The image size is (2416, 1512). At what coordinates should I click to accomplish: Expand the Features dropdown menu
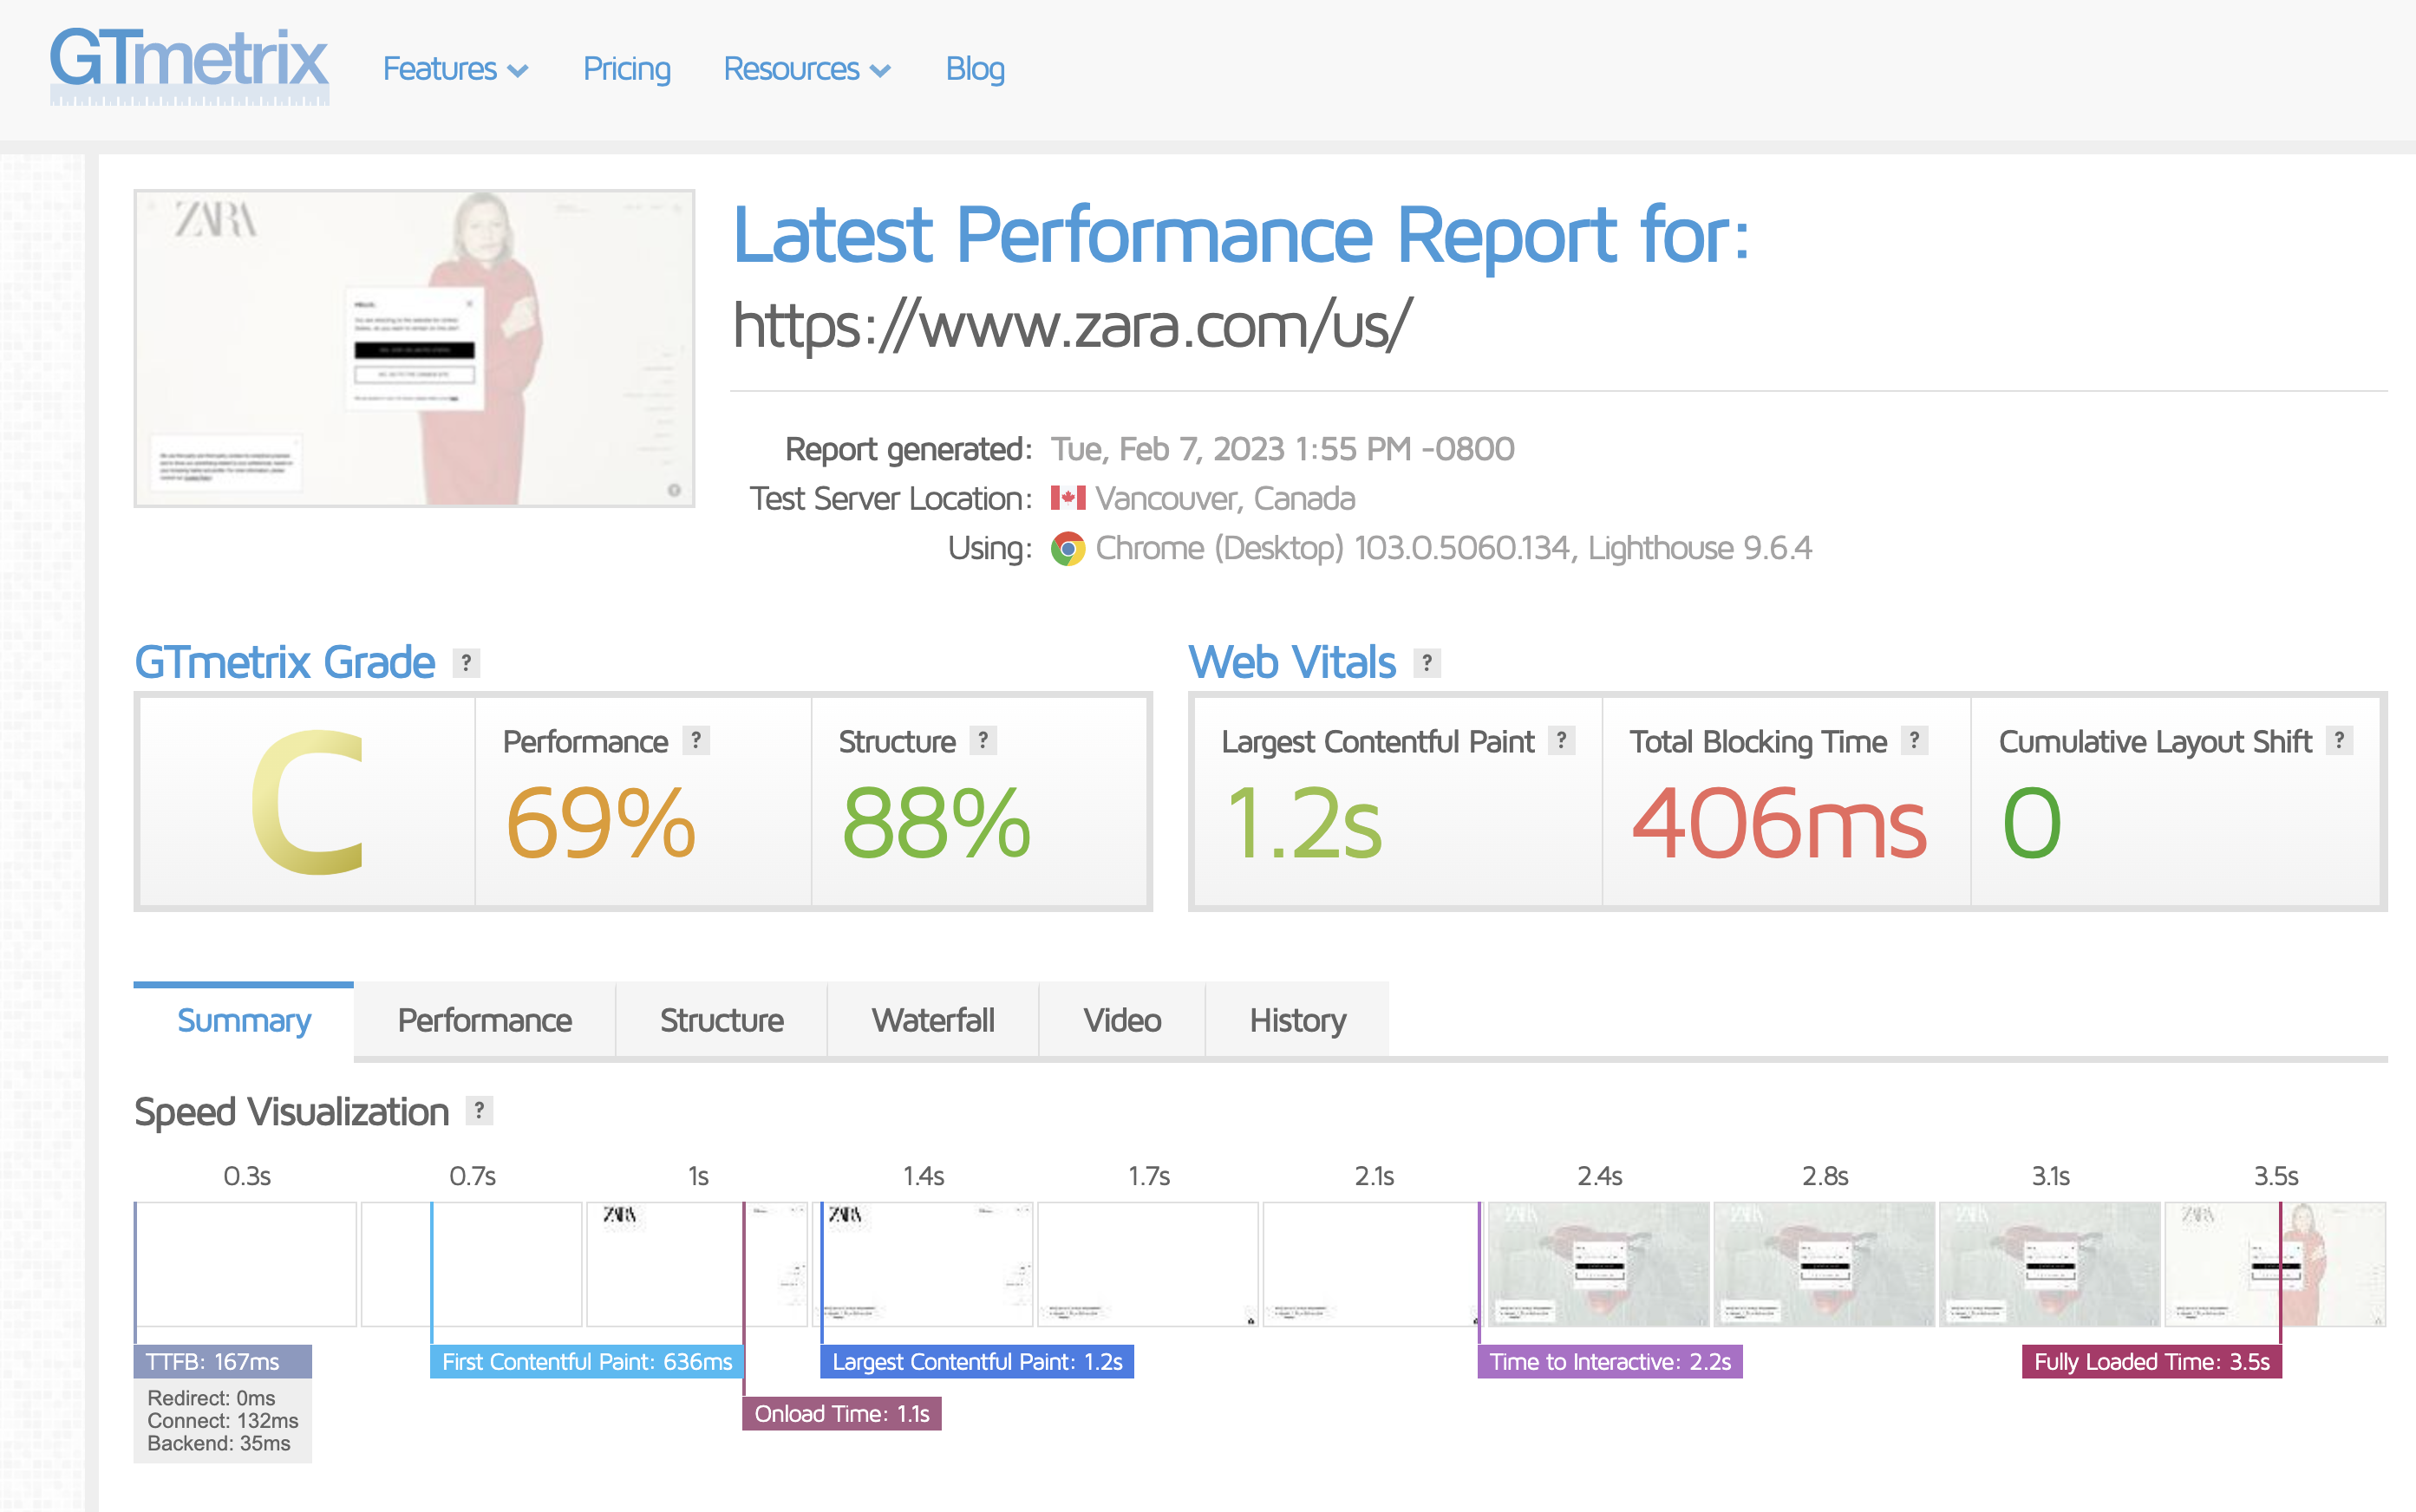pyautogui.click(x=455, y=69)
